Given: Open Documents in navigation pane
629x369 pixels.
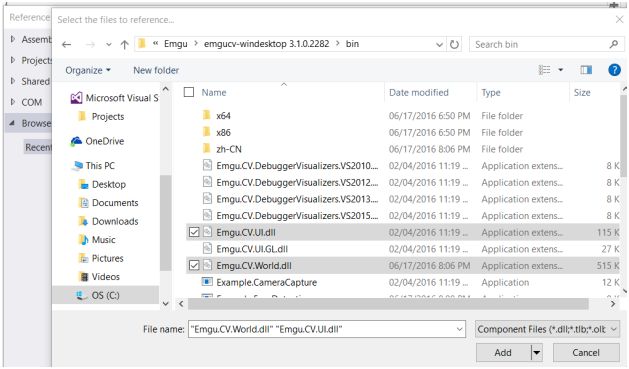Looking at the screenshot, I should pyautogui.click(x=109, y=203).
